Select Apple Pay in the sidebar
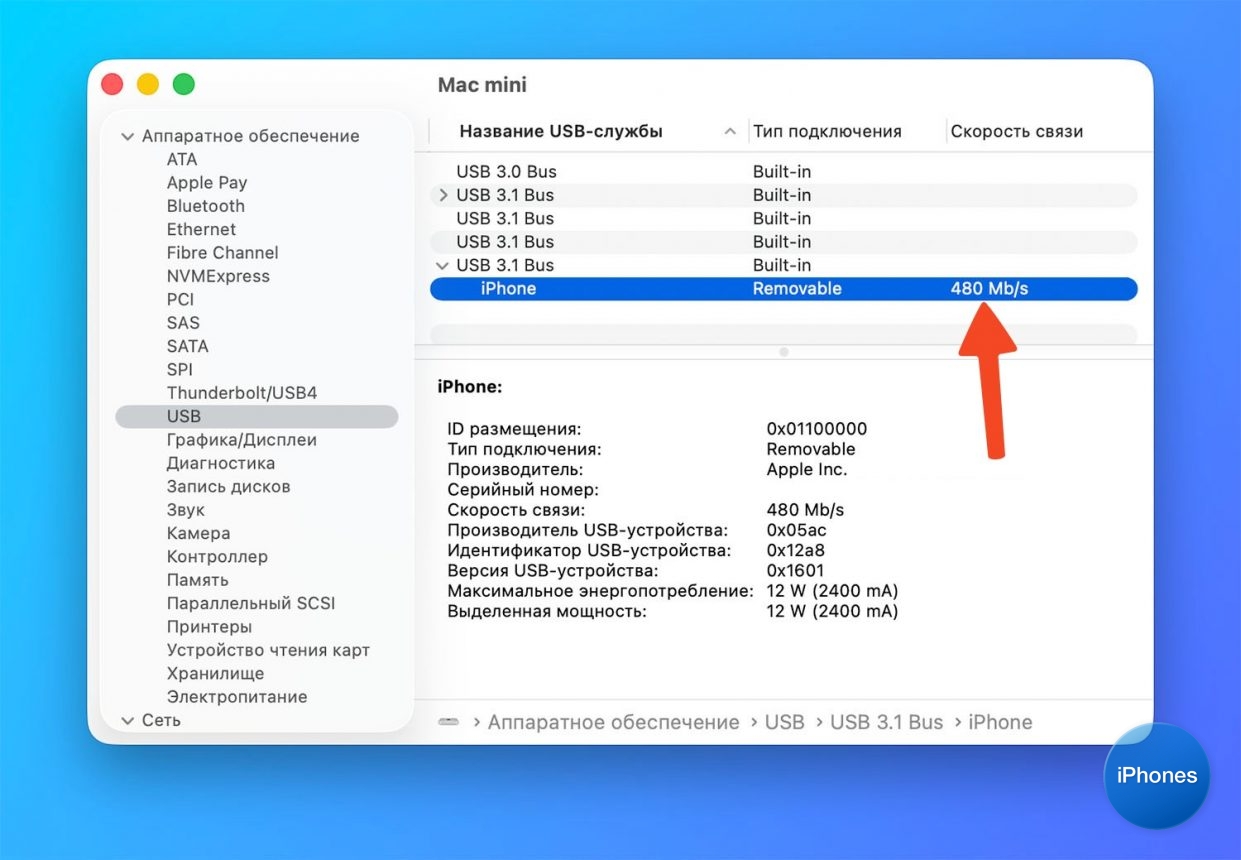Screen dimensions: 1241x860 click(207, 182)
